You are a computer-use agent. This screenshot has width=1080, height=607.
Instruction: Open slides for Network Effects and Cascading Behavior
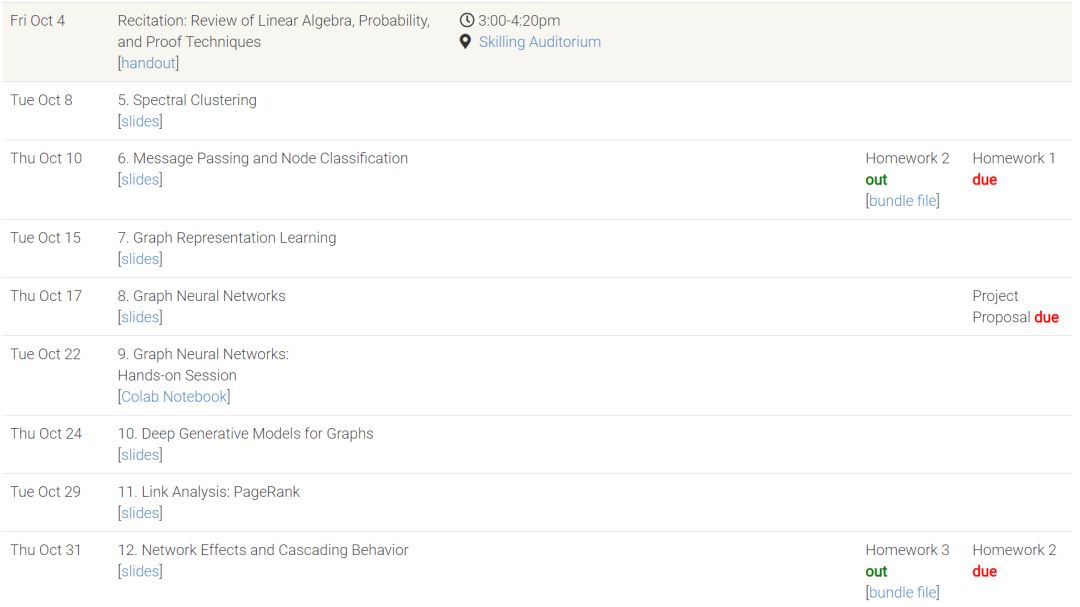pos(140,571)
